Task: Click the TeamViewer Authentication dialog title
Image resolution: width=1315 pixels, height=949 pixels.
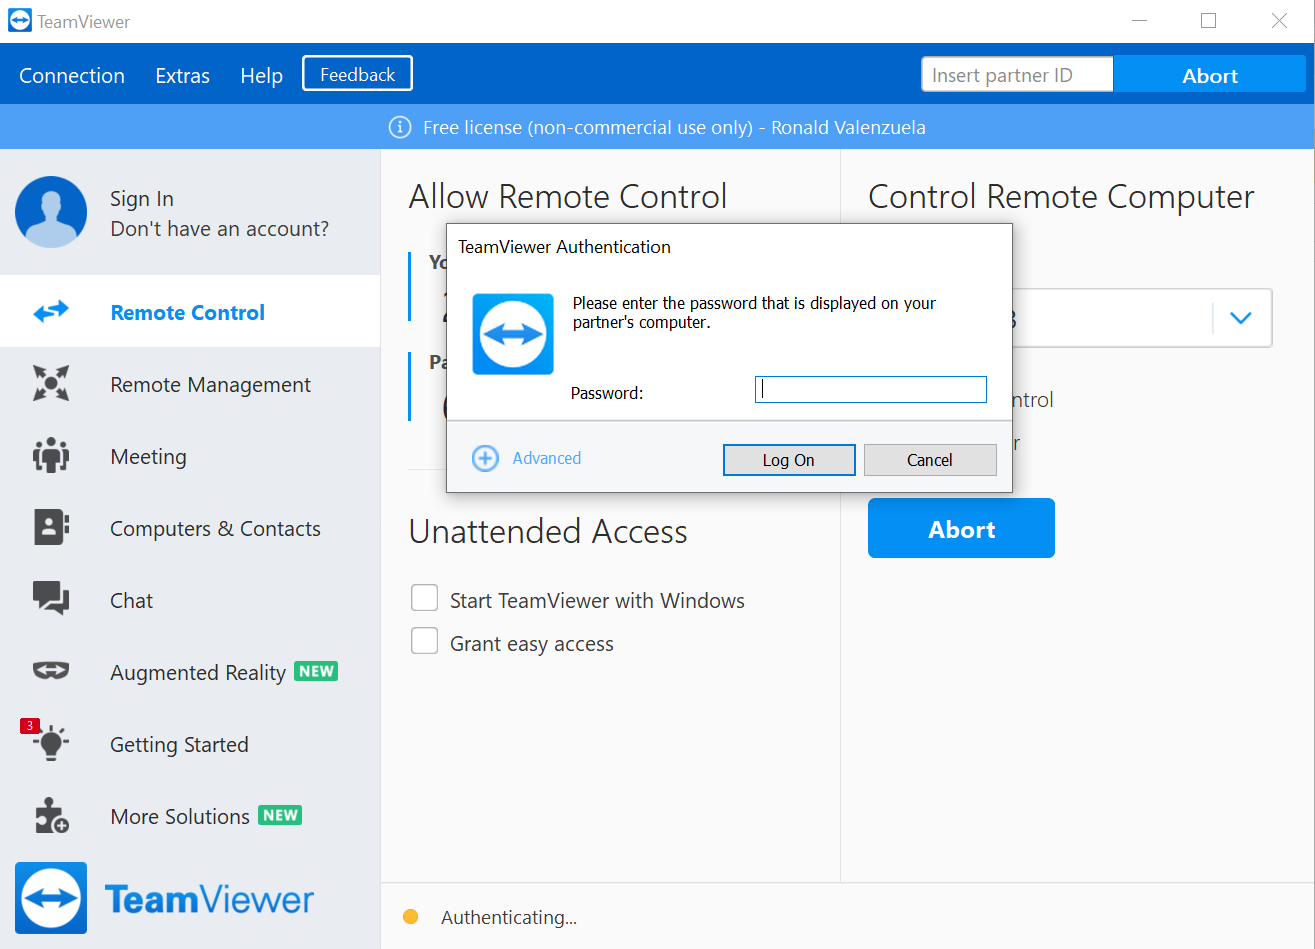Action: pos(564,247)
